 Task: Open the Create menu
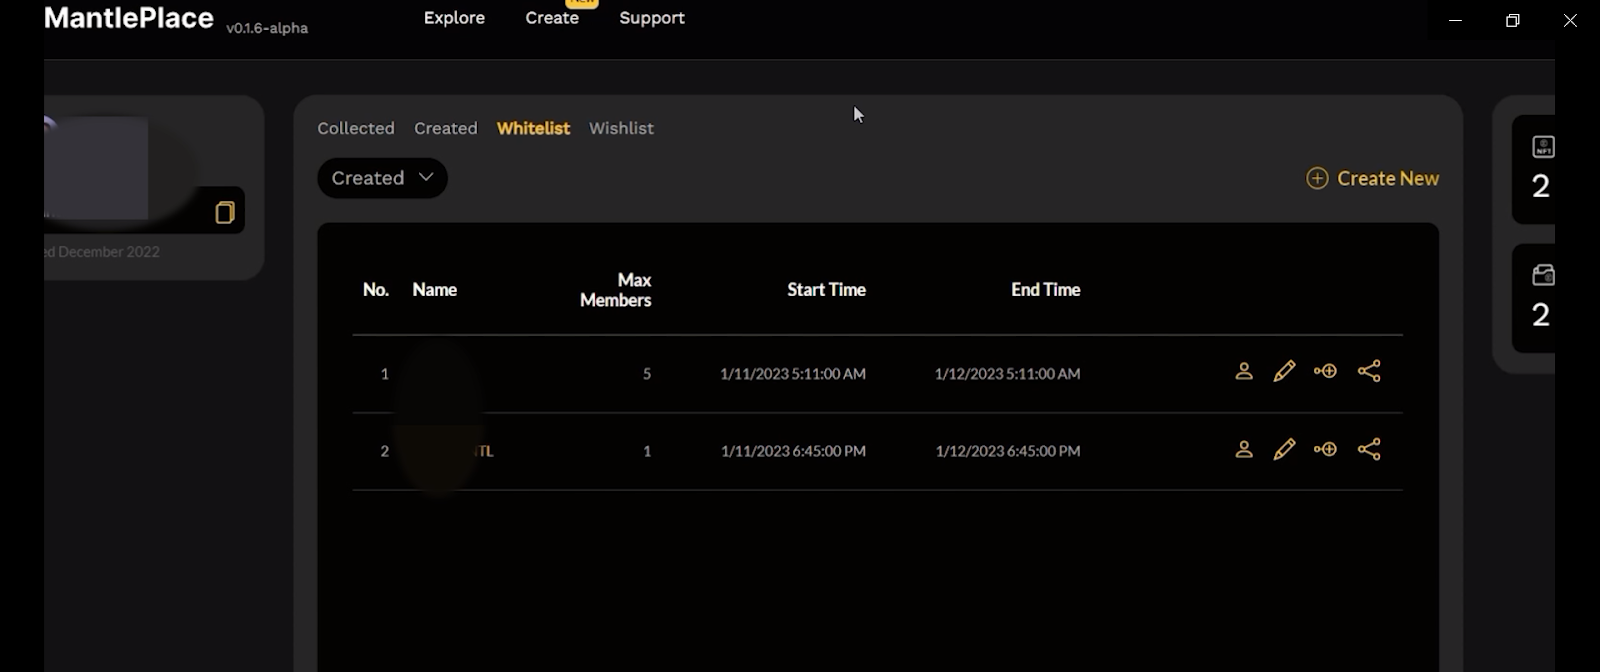point(552,18)
